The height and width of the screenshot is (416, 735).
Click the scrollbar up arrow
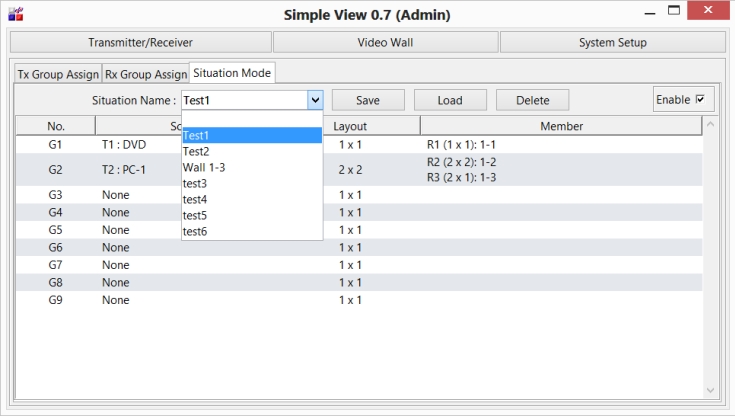(x=710, y=126)
